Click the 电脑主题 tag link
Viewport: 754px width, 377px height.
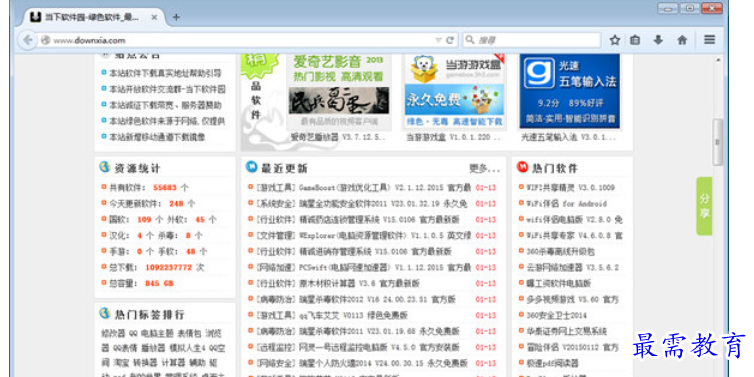coord(157,333)
